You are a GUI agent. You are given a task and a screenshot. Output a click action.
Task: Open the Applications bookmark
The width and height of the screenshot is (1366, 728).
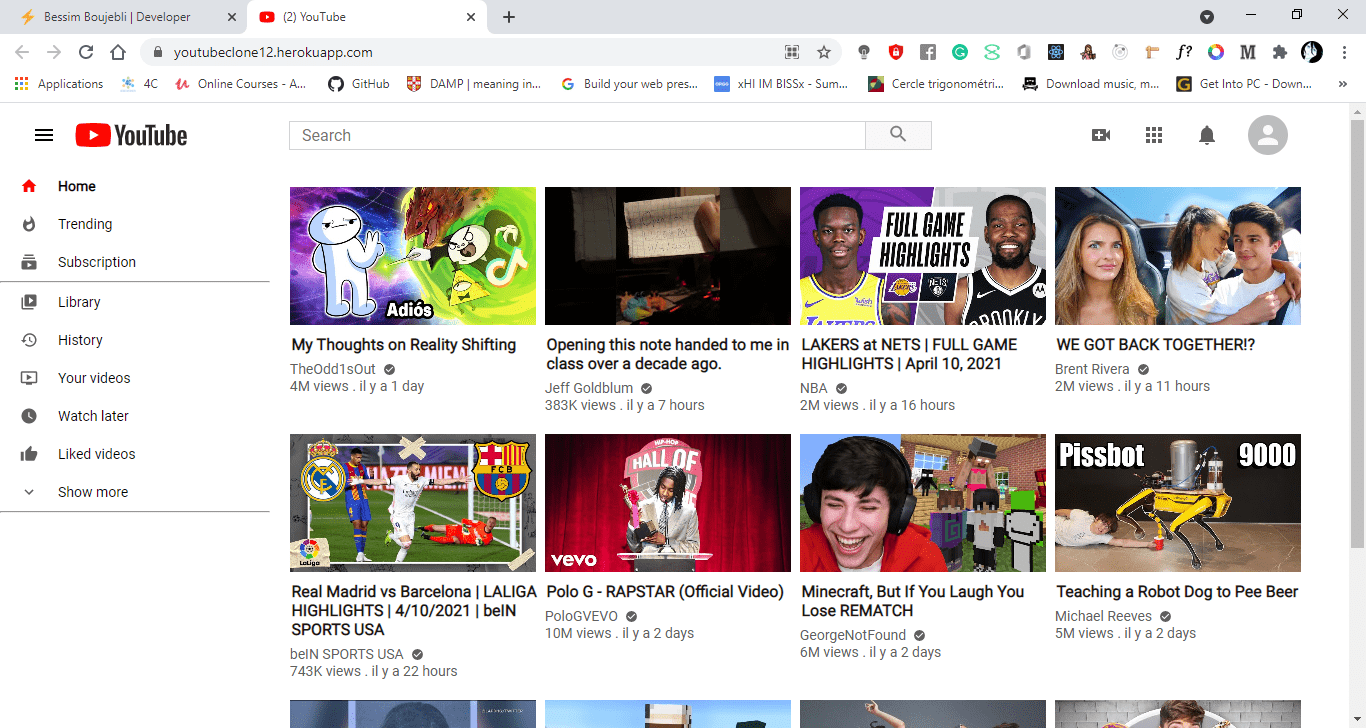point(59,84)
